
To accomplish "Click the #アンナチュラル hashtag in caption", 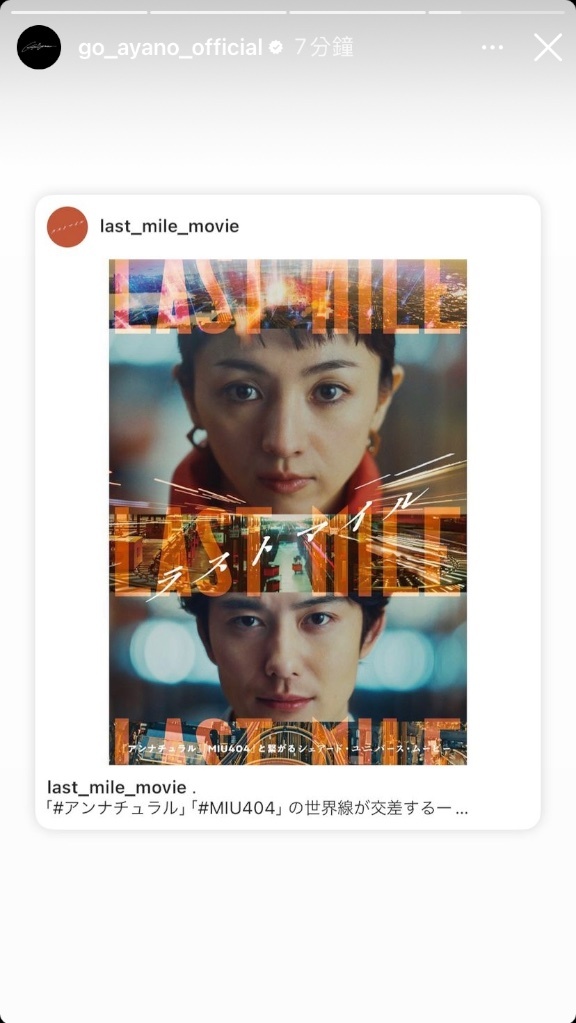I will pos(110,809).
